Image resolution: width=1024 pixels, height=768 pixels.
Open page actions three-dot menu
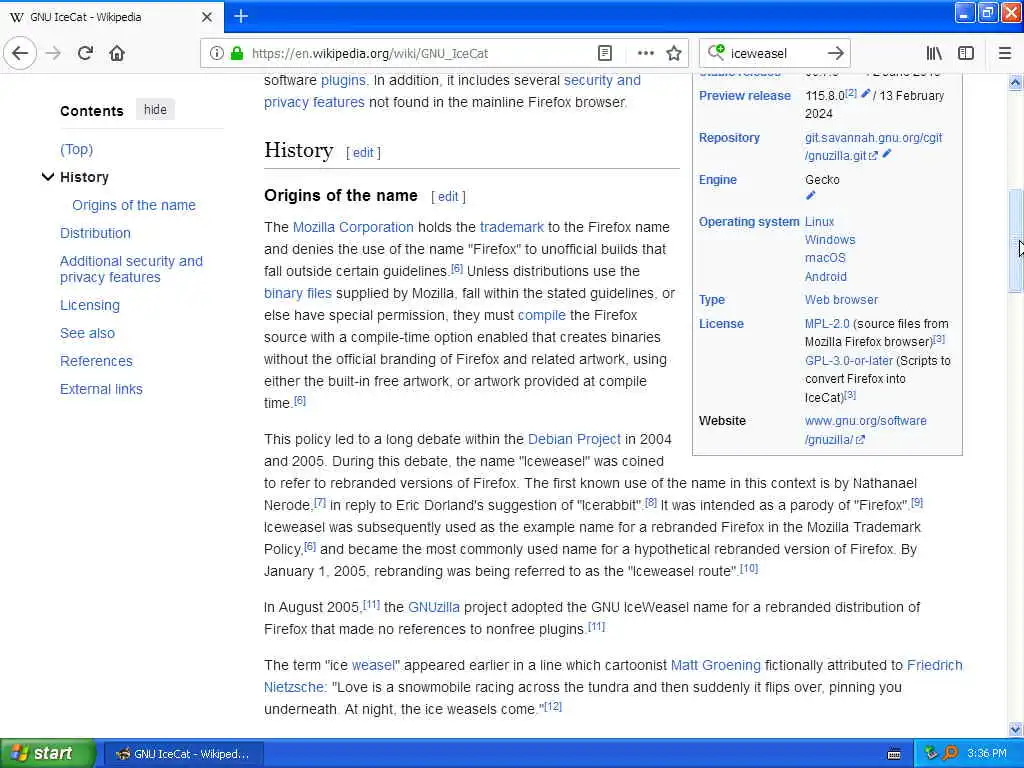[645, 53]
